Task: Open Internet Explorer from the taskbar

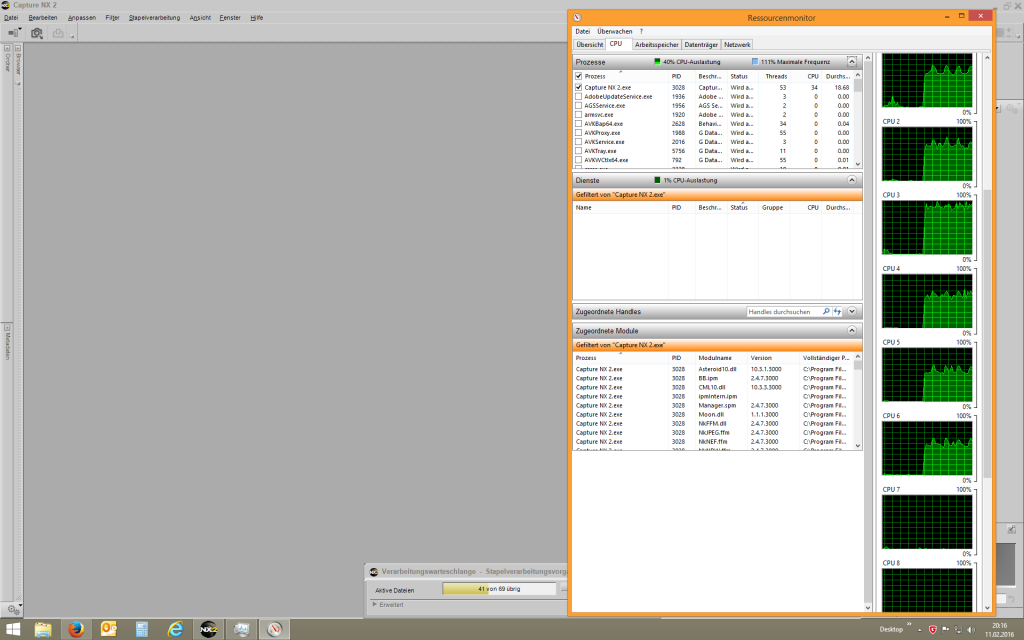Action: tap(175, 629)
